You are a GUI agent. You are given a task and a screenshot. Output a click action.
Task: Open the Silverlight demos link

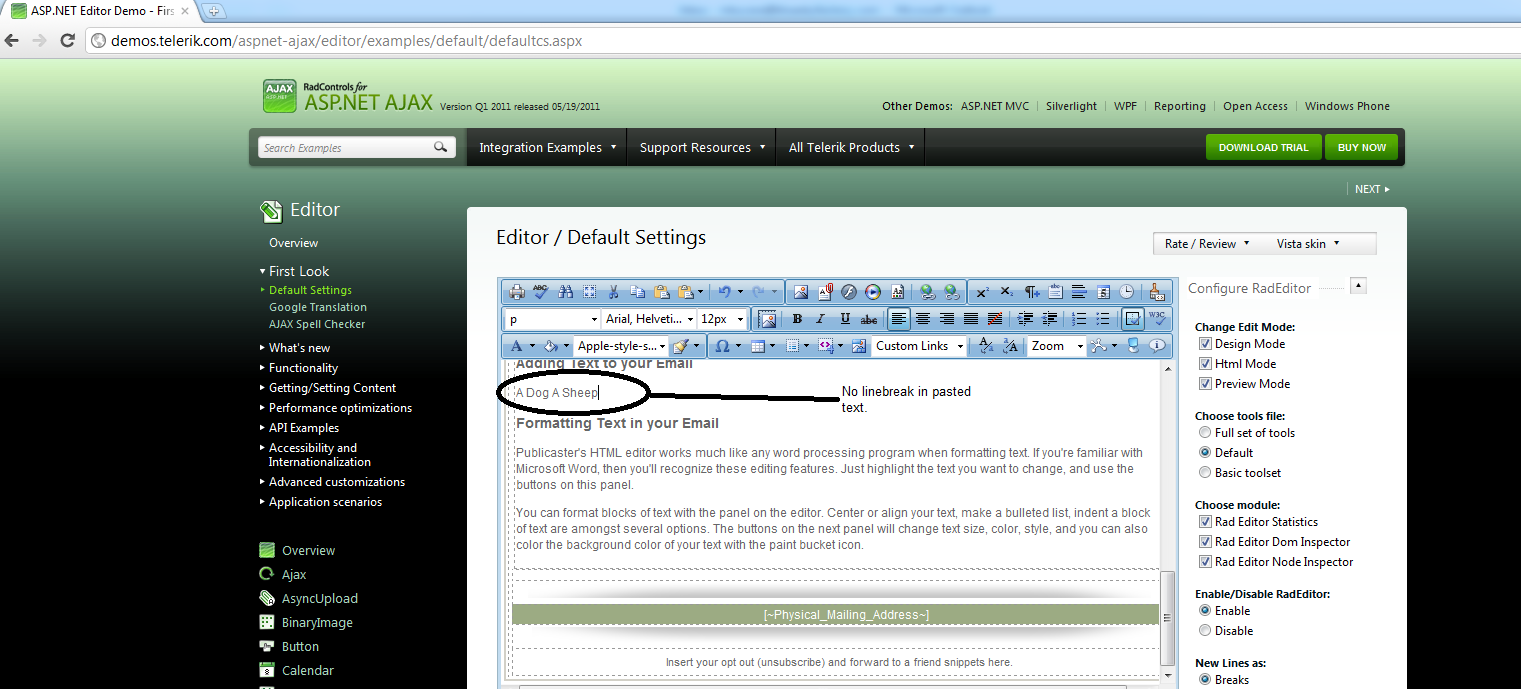tap(1071, 106)
